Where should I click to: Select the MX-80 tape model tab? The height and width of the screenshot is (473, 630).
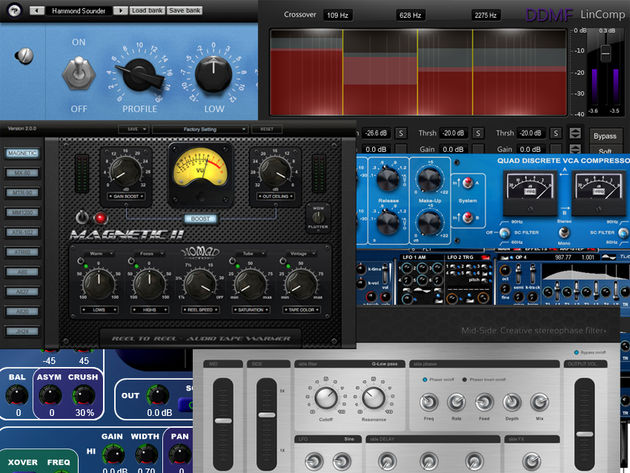pos(22,173)
